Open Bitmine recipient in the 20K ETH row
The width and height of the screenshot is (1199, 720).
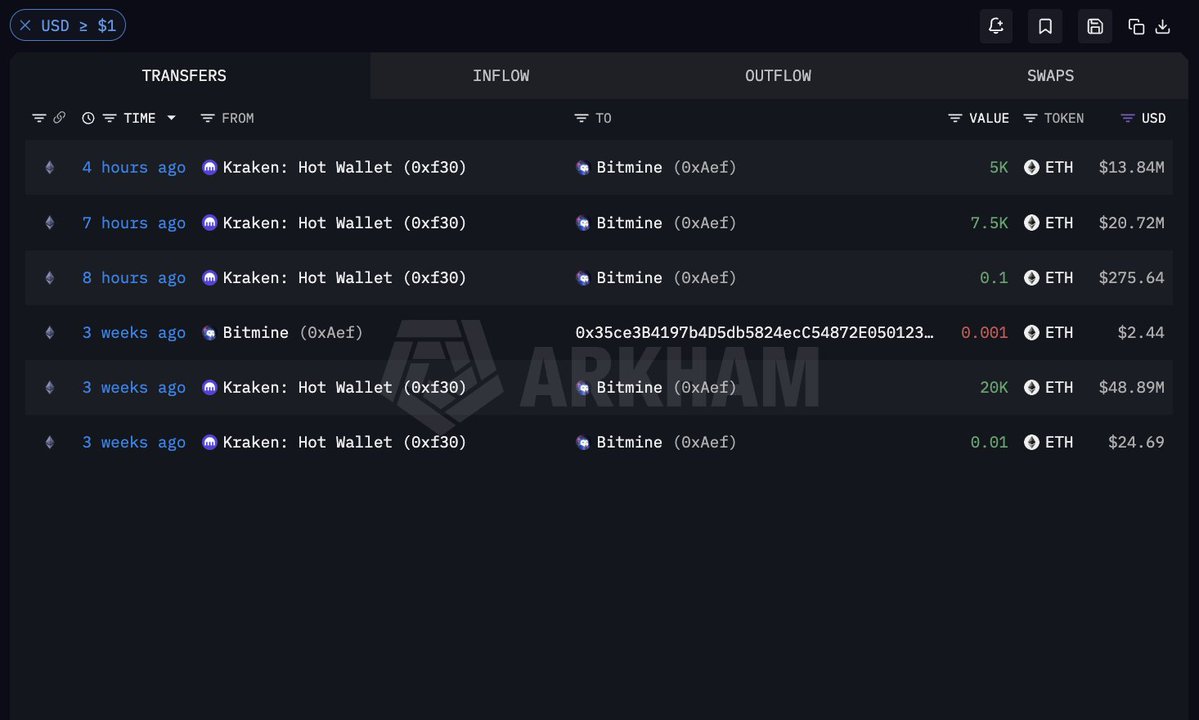666,388
